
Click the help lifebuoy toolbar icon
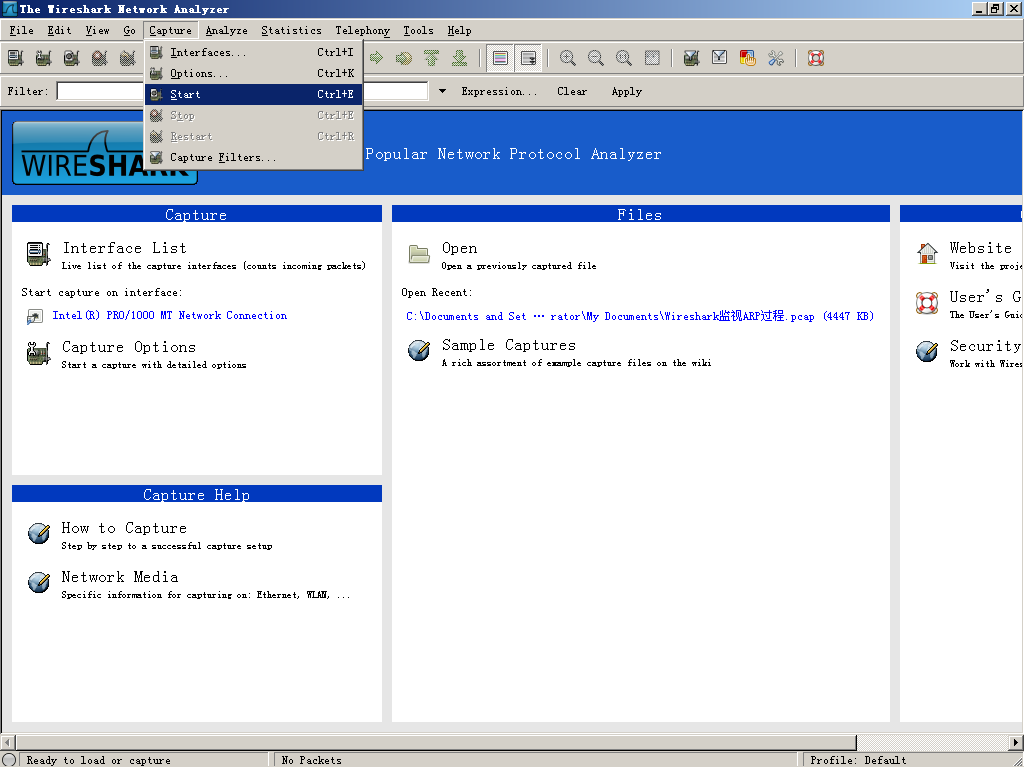click(816, 58)
